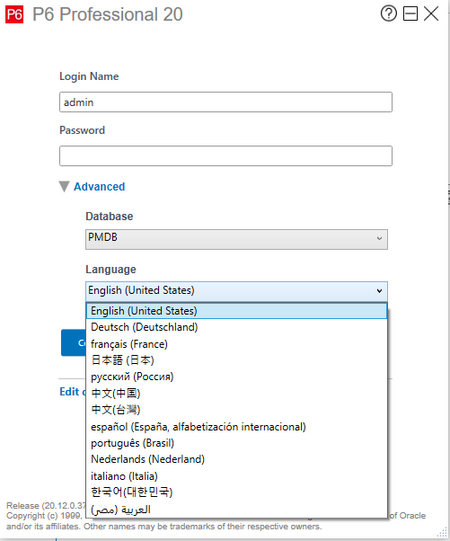Click the P6 red logo icon

click(14, 14)
